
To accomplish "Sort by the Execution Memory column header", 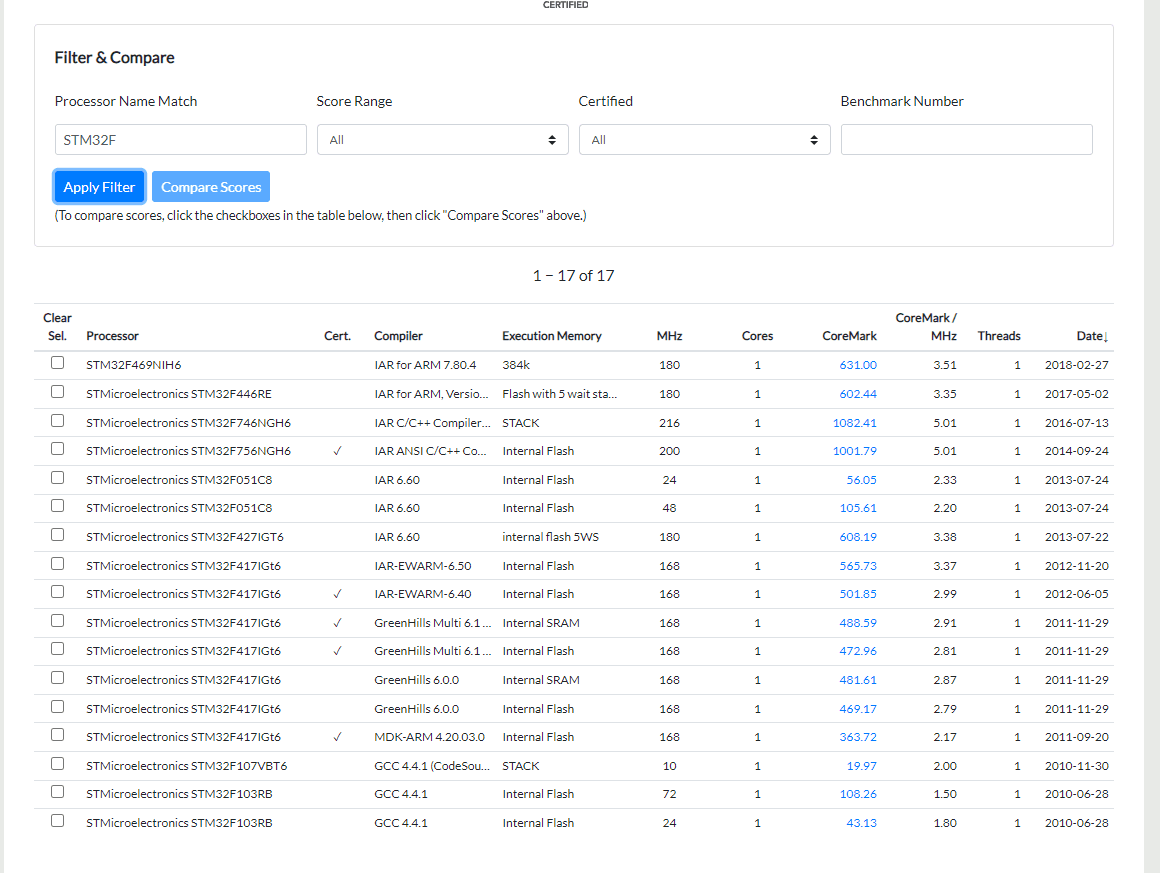I will click(x=552, y=335).
